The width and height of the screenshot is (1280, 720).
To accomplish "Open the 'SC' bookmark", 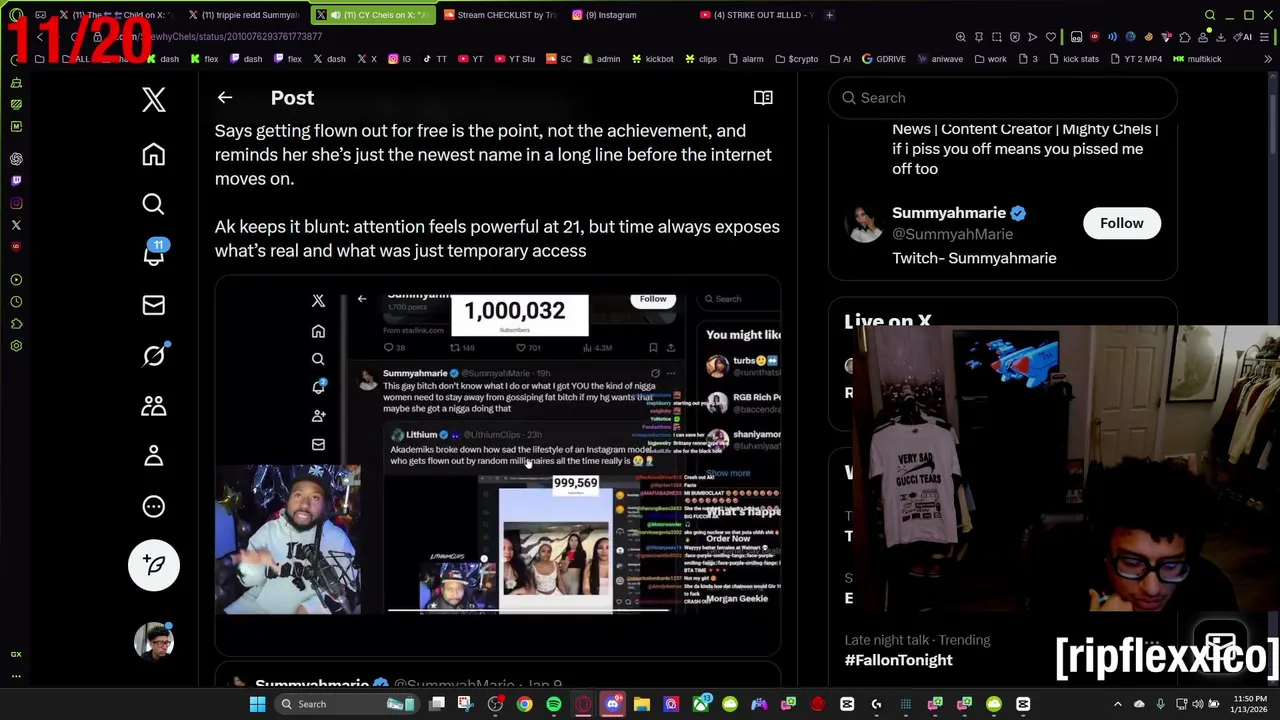I will [x=558, y=59].
